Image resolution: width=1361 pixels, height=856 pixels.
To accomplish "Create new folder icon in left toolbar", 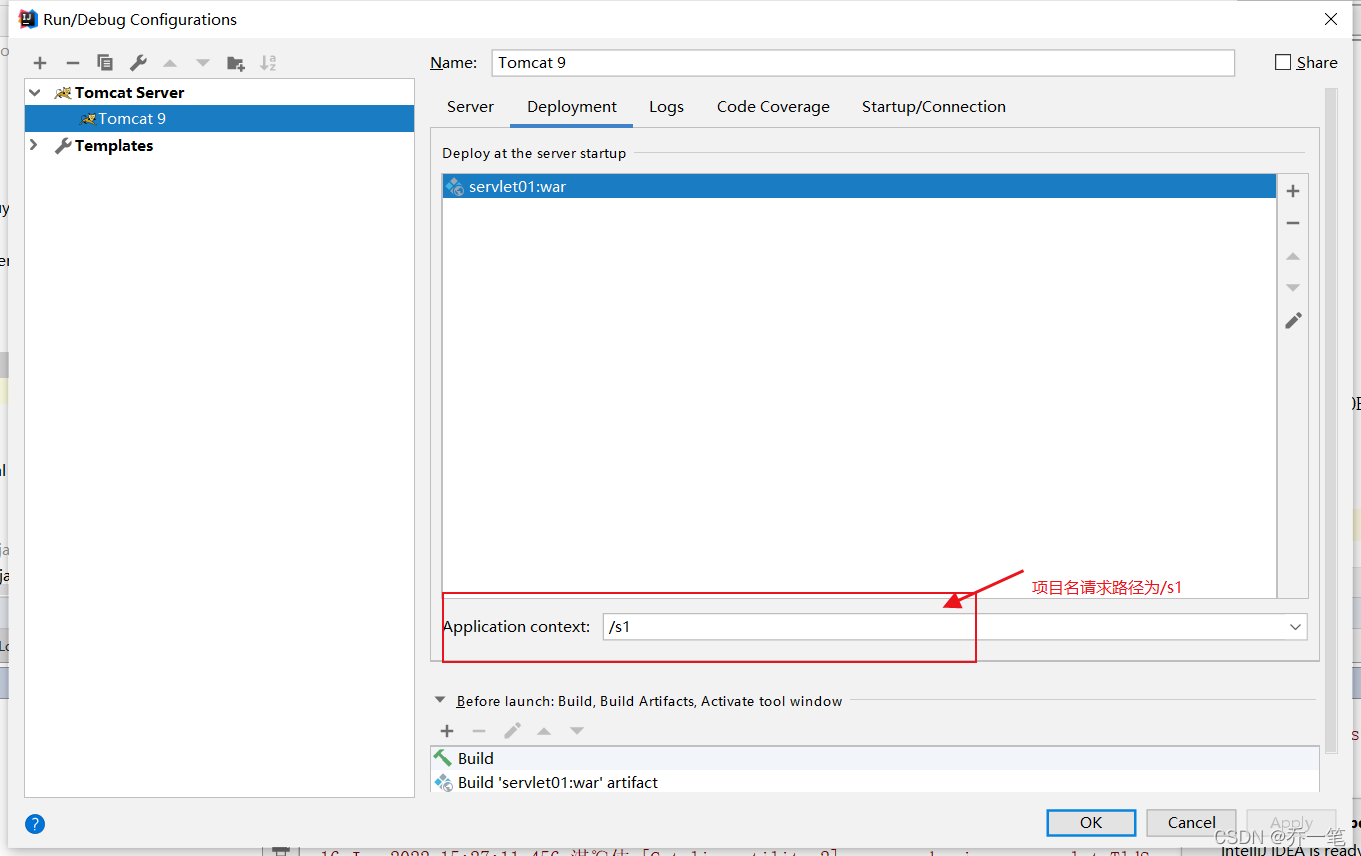I will pos(236,63).
